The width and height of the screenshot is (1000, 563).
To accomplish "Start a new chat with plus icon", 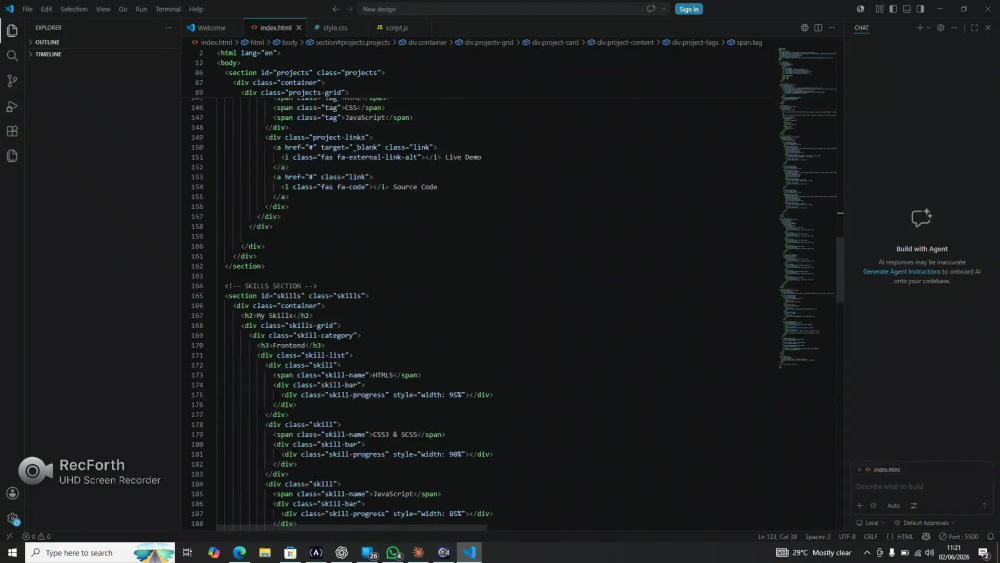I will coord(919,27).
